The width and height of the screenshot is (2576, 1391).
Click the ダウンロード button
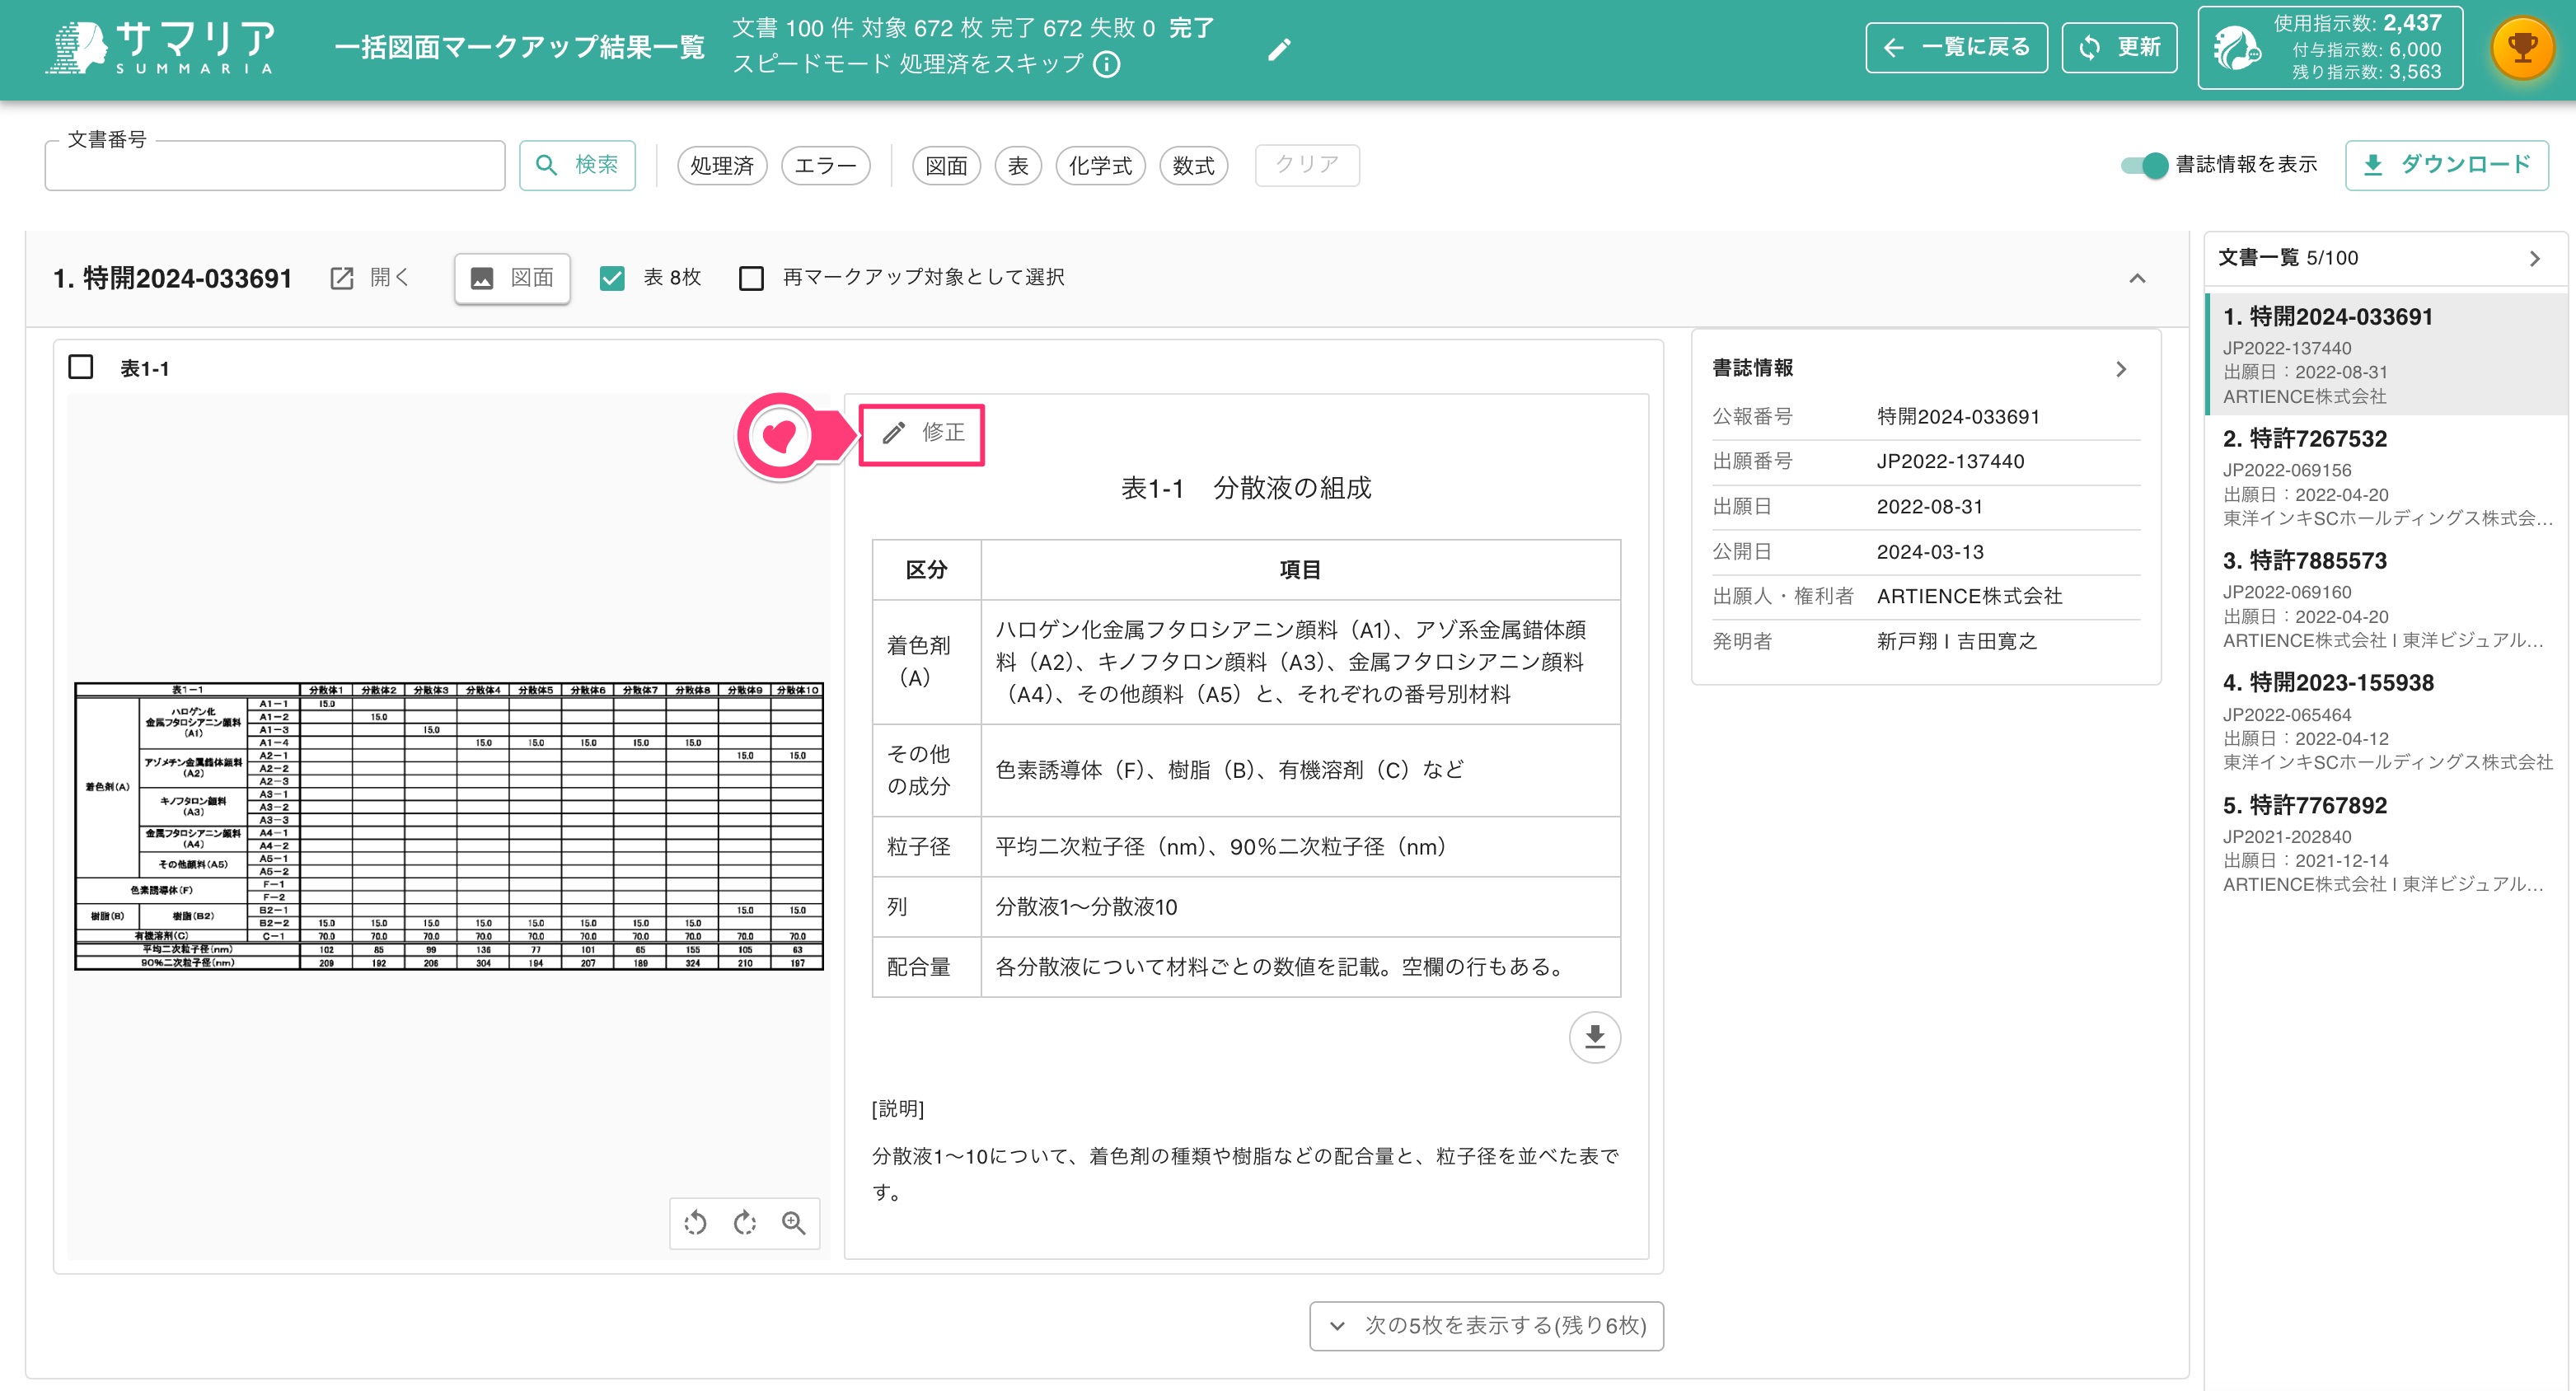tap(2446, 165)
